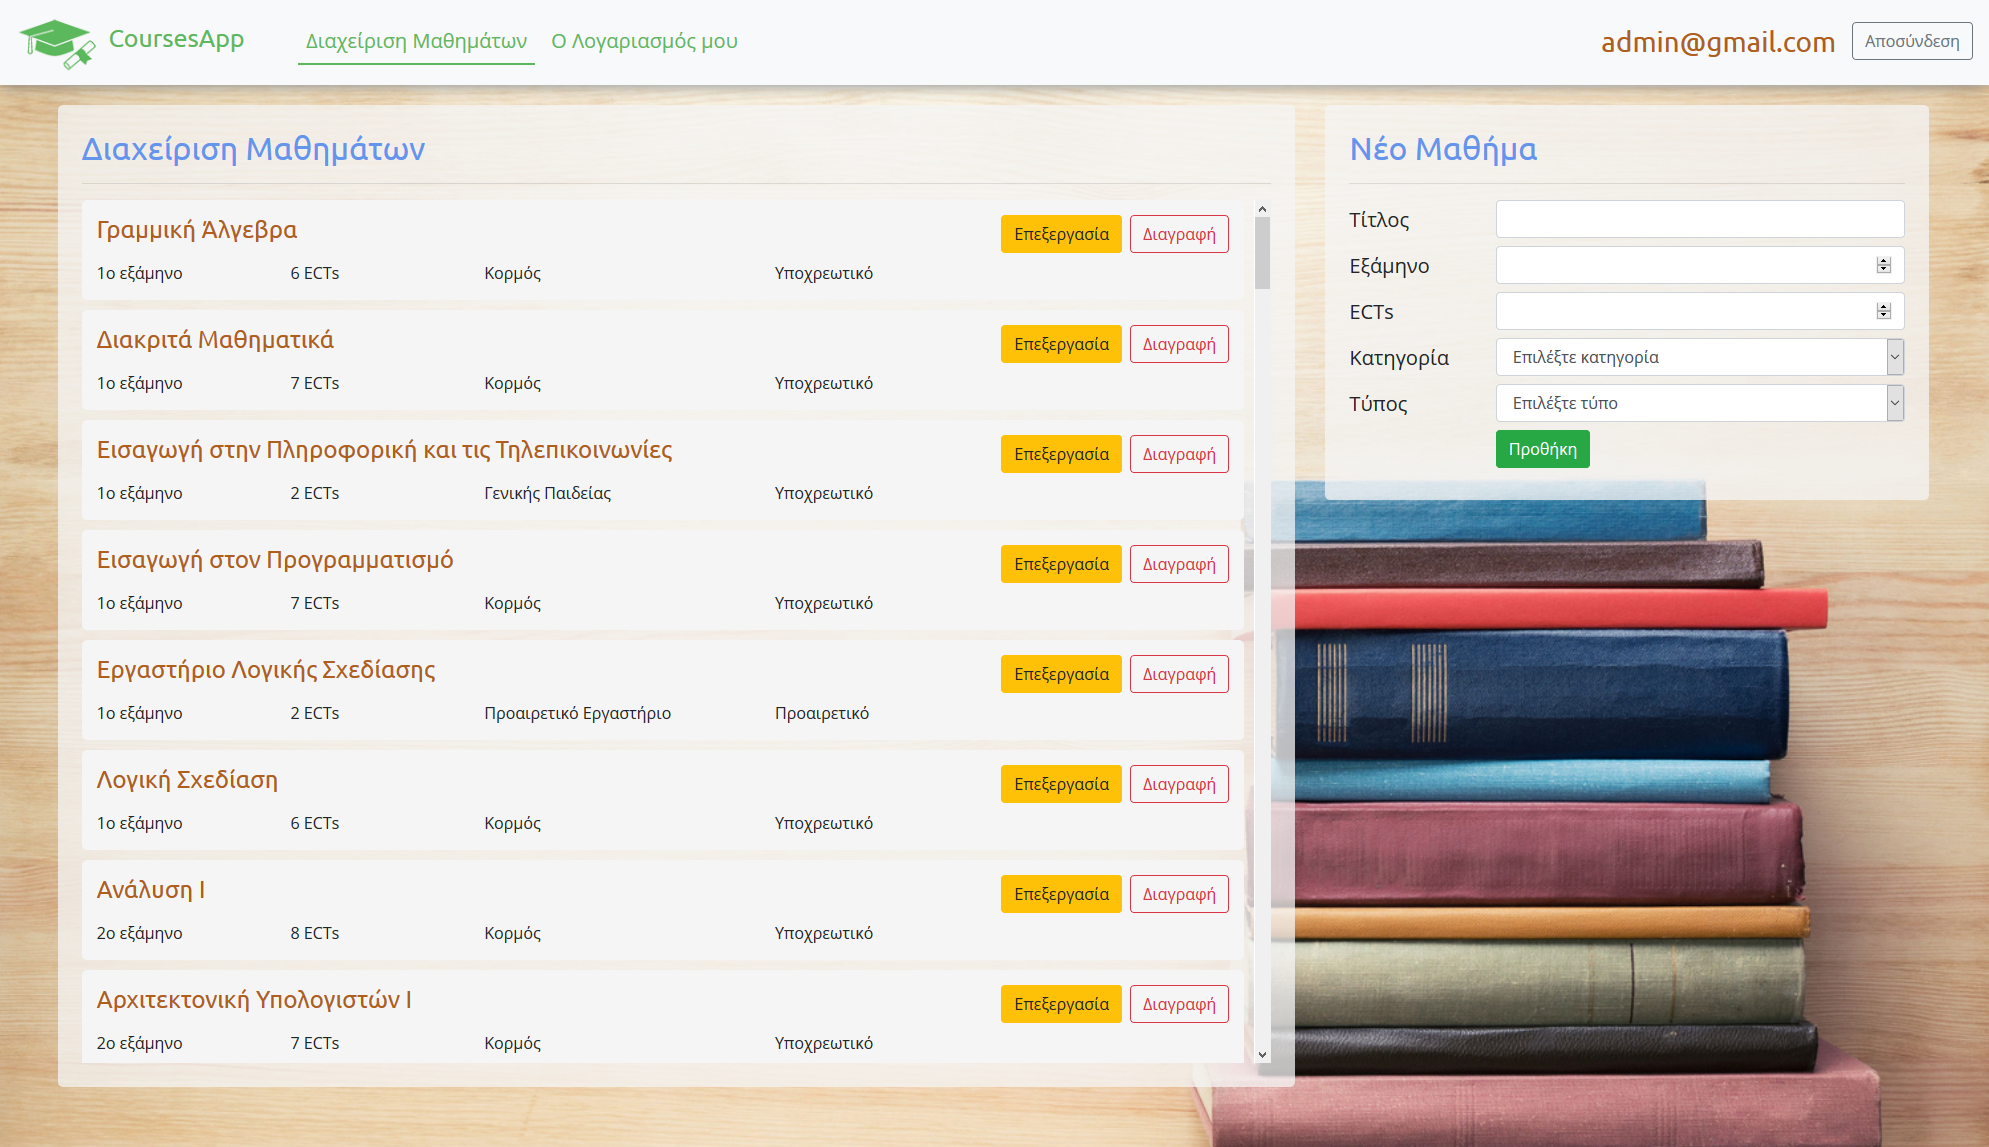This screenshot has height=1147, width=1989.
Task: Delete the Εργαστήριο Λογικής Σχεδίασης course
Action: click(1179, 674)
